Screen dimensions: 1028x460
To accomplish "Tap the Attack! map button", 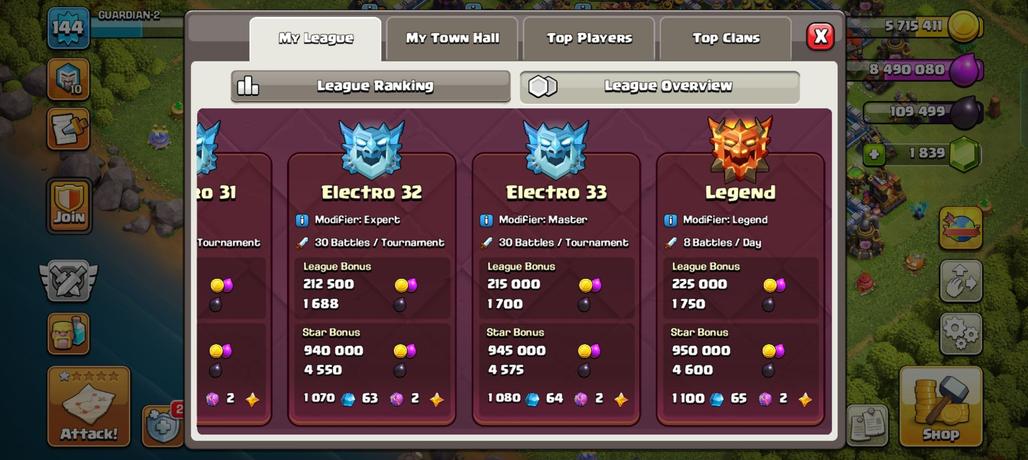I will pos(89,406).
